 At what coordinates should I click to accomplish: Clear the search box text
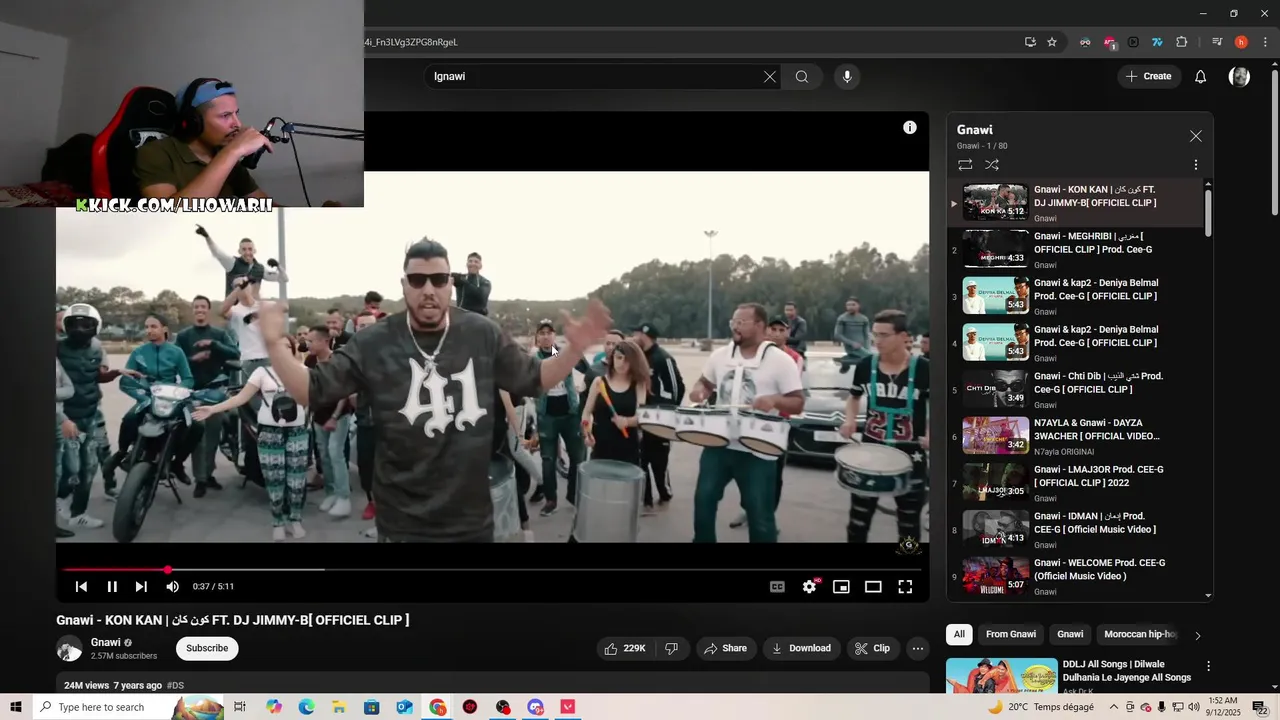[x=770, y=77]
